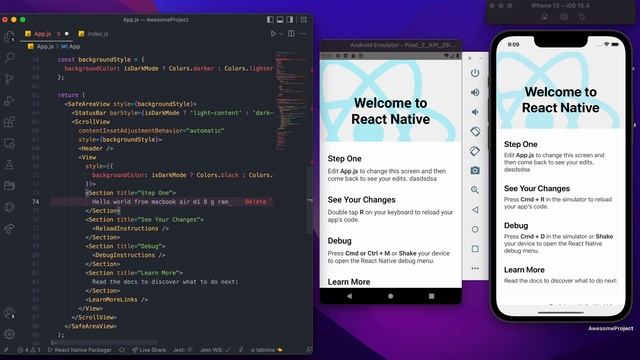The width and height of the screenshot is (640, 360).
Task: Click the iOS Simulator Home toolbar icon
Action: click(544, 17)
